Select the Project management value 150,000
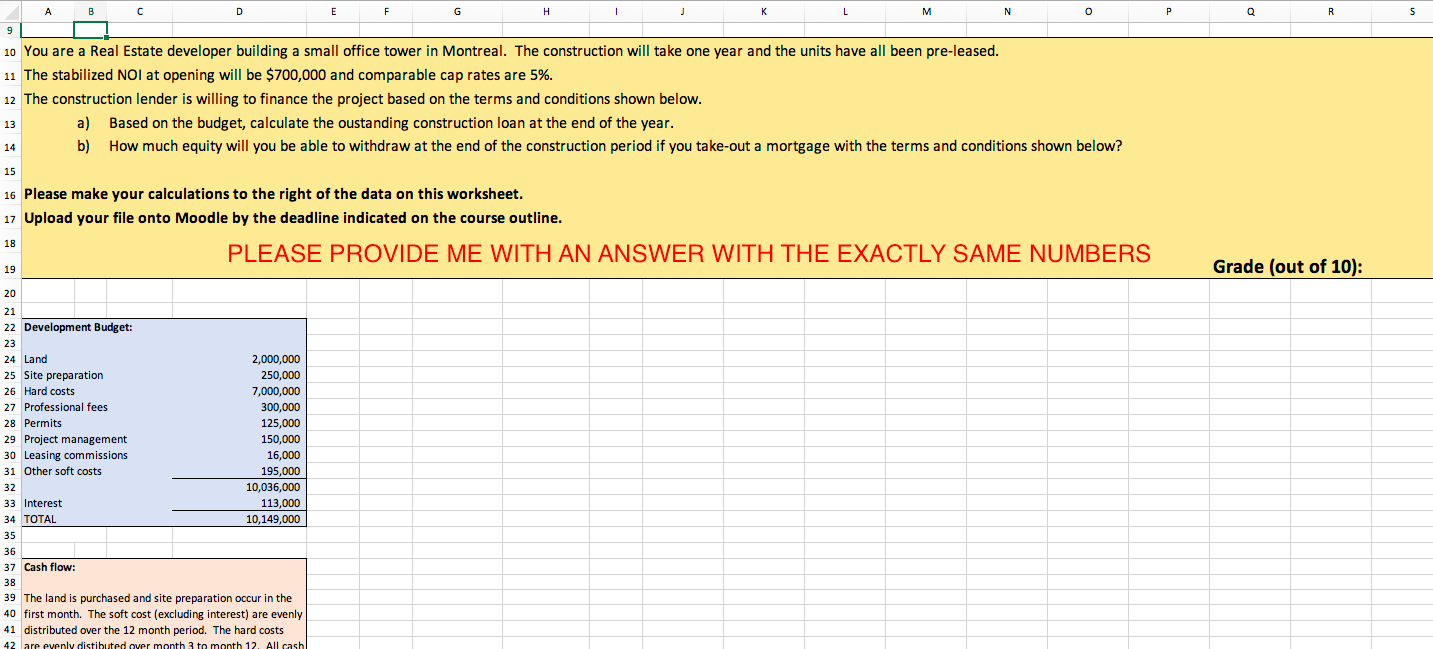The width and height of the screenshot is (1433, 649). click(x=280, y=439)
